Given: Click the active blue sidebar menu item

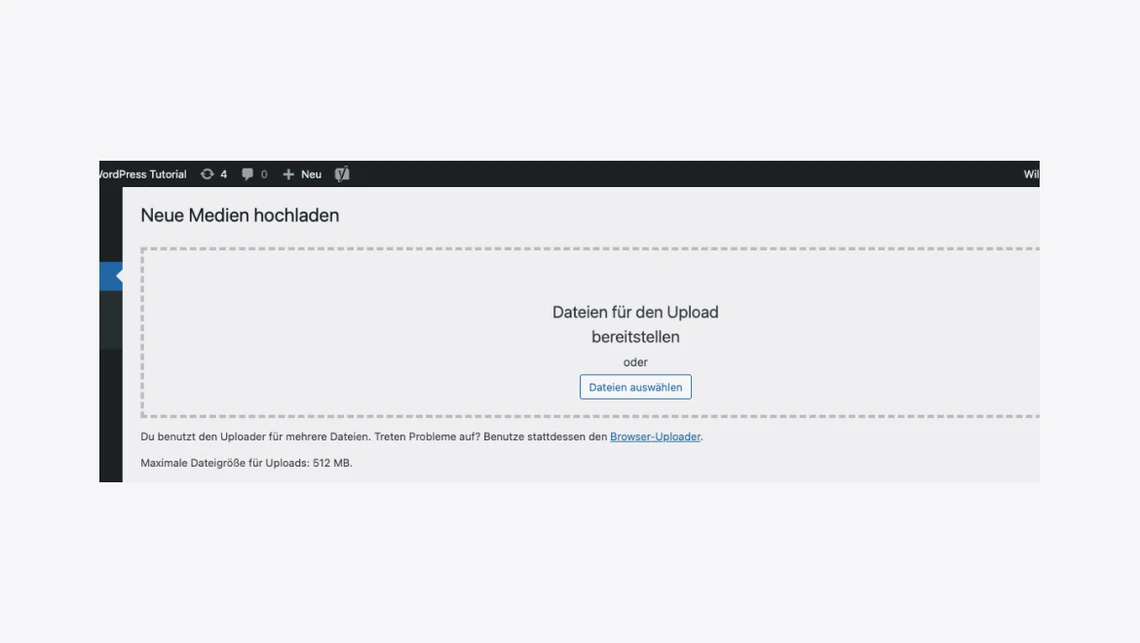Looking at the screenshot, I should point(110,276).
